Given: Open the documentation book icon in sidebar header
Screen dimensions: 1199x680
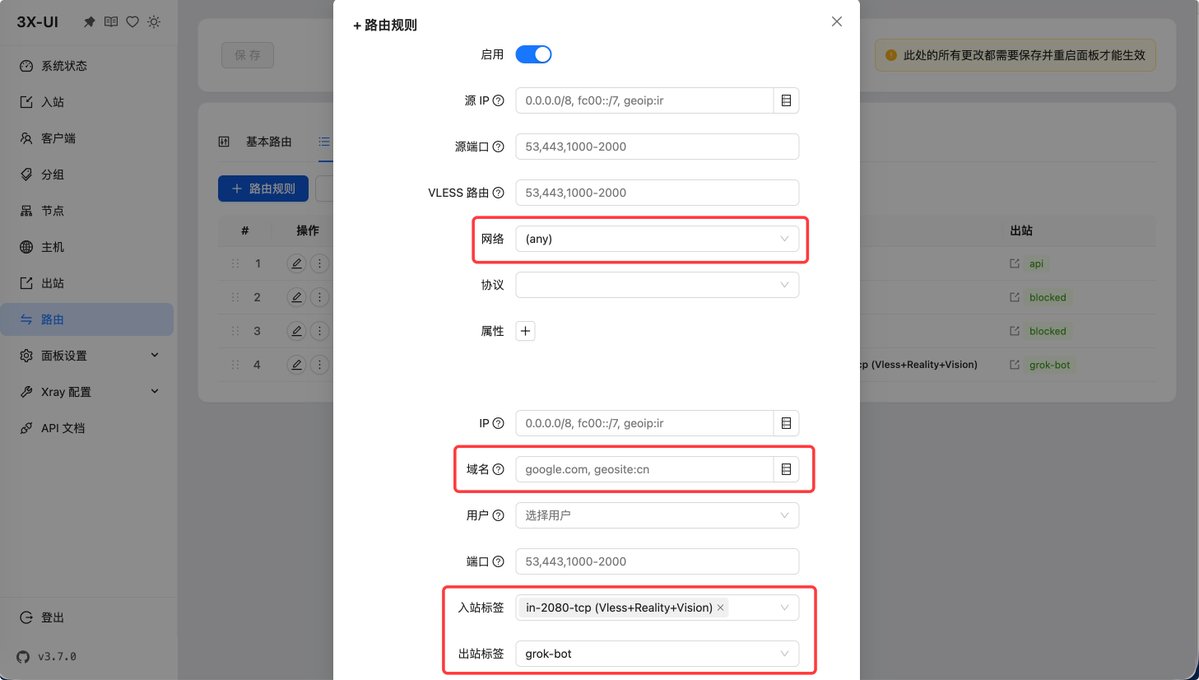Looking at the screenshot, I should pyautogui.click(x=111, y=22).
